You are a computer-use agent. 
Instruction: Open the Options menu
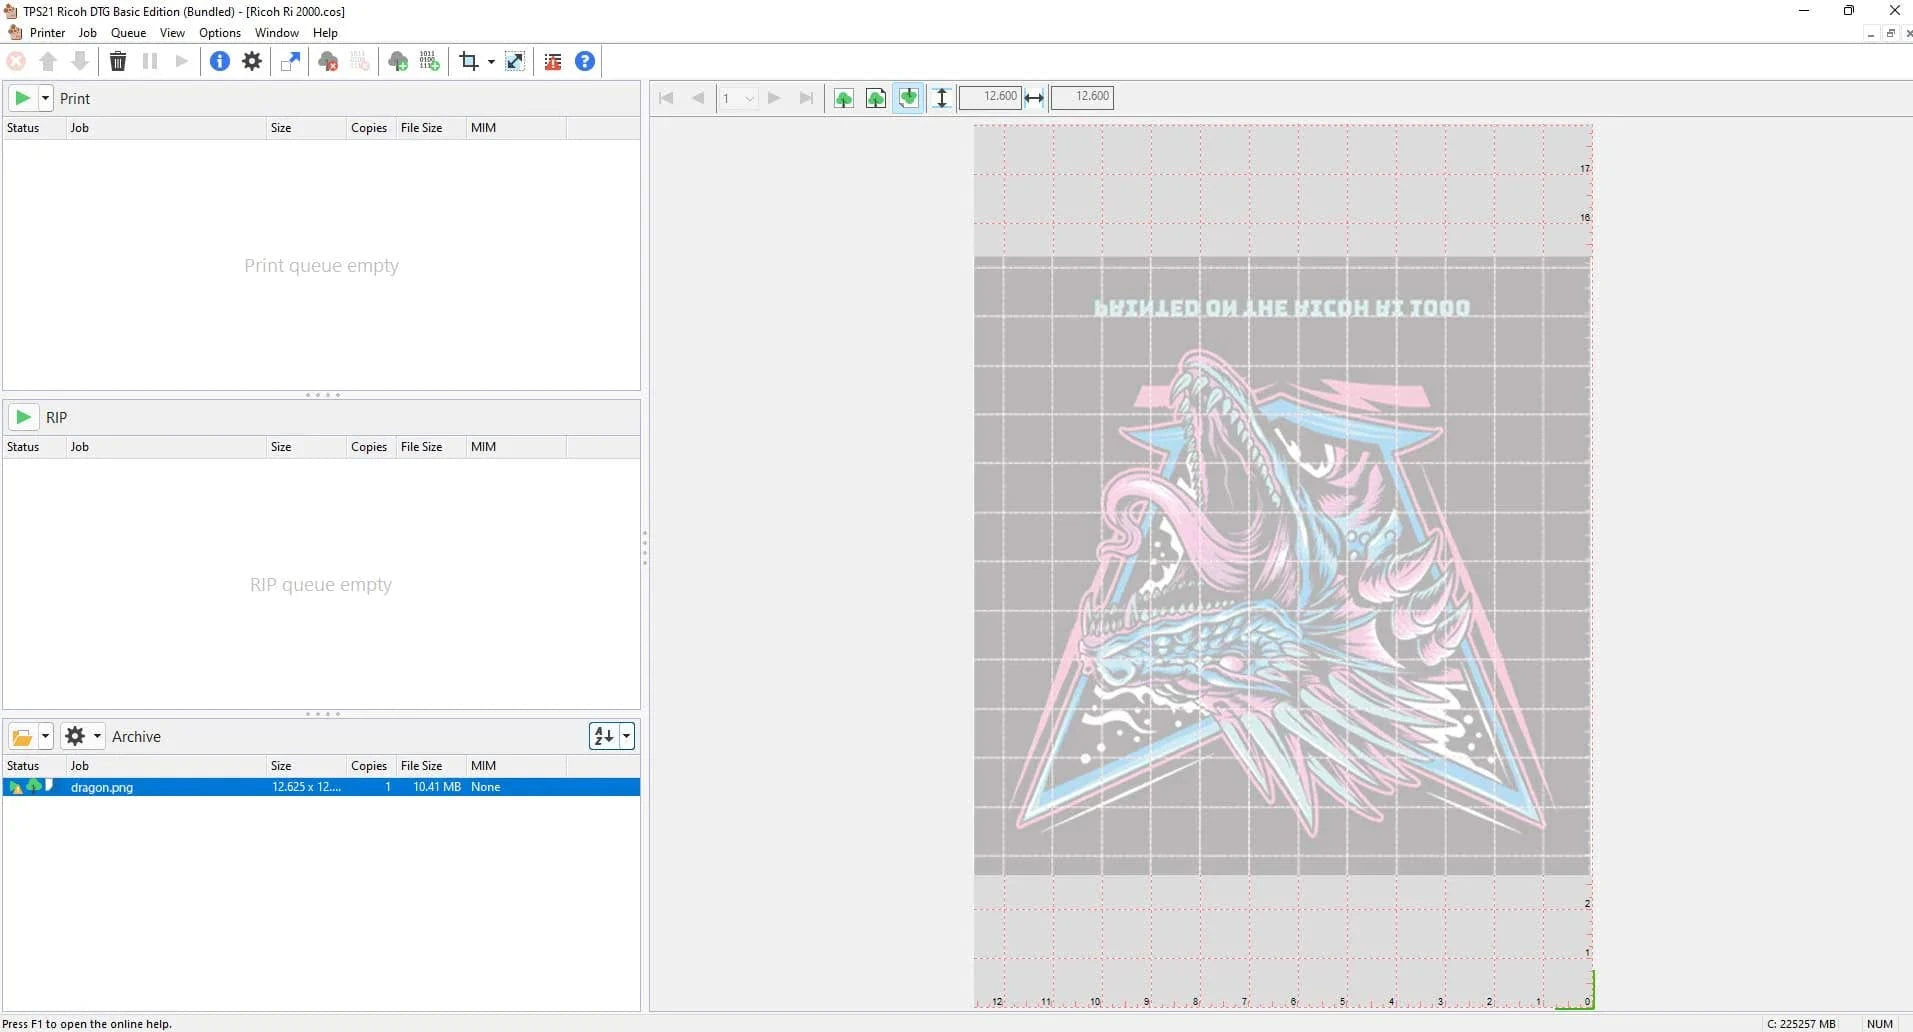pos(220,33)
